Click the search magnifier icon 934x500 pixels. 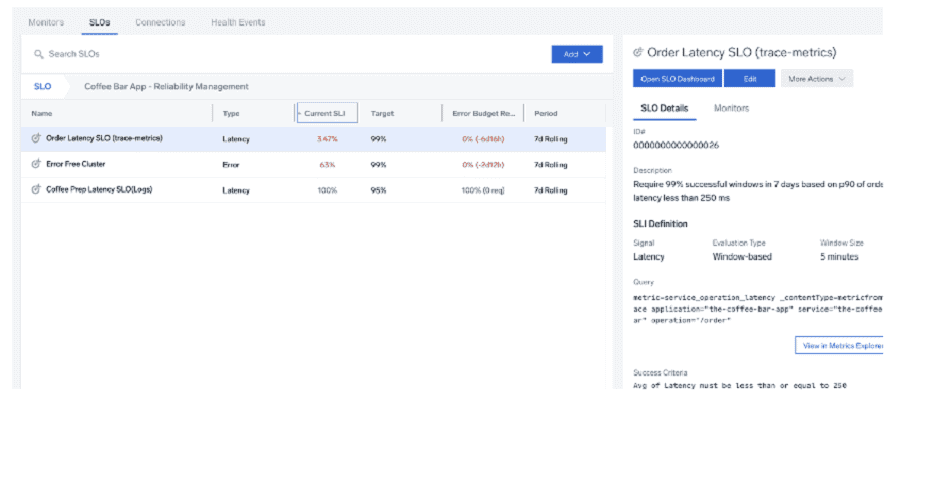[39, 54]
